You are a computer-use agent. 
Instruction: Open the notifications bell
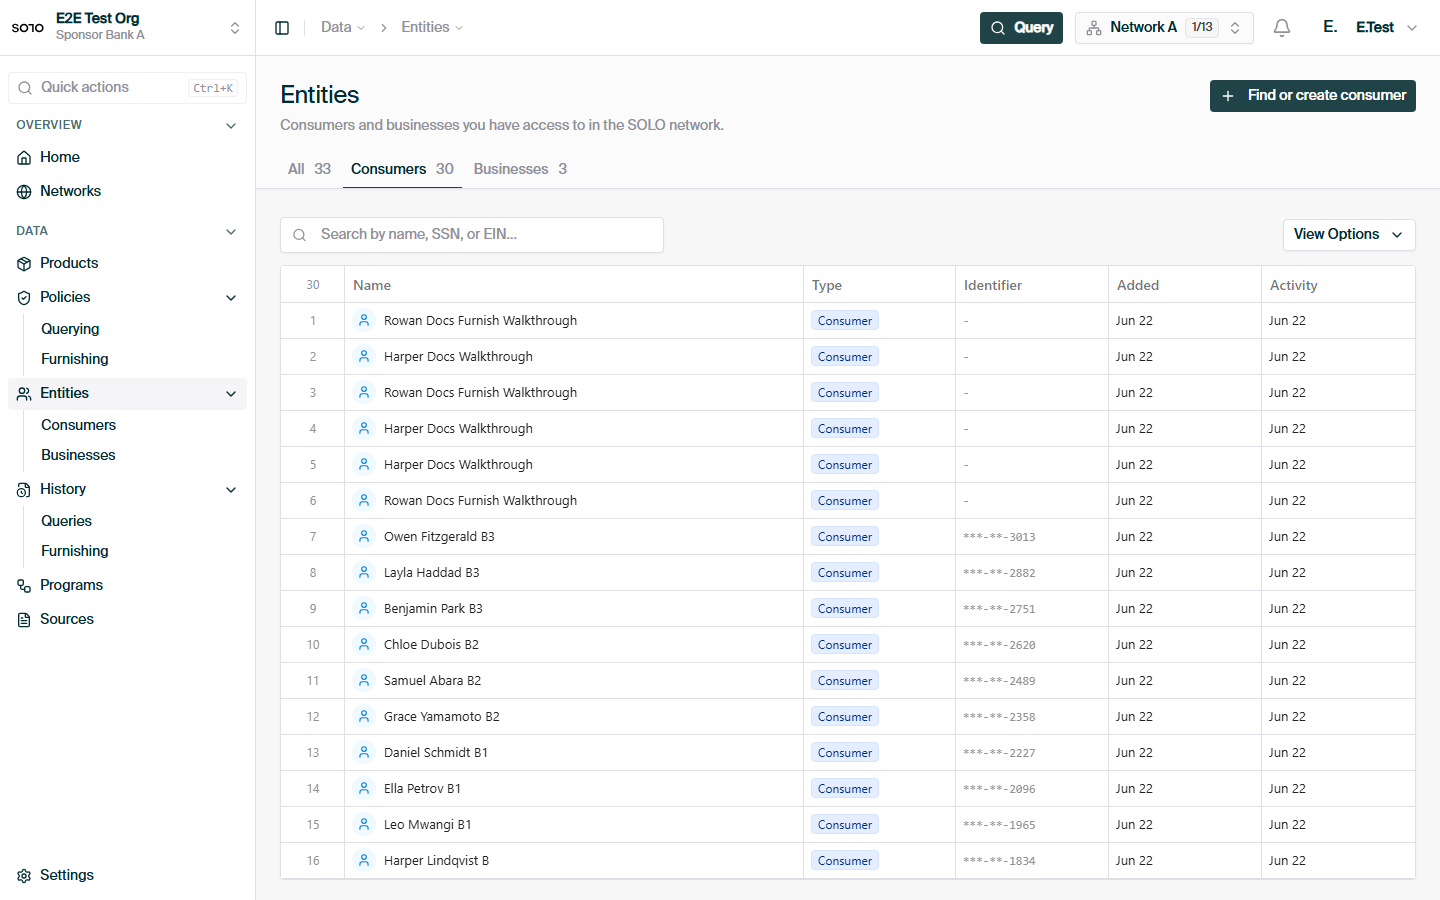tap(1282, 28)
